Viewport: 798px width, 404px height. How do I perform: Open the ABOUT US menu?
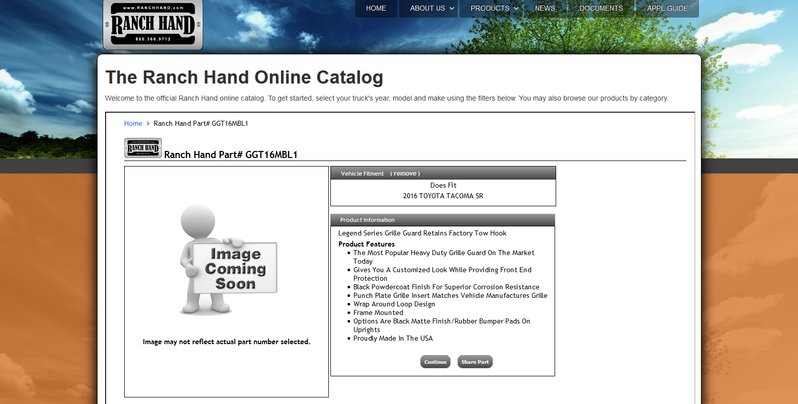tap(428, 8)
